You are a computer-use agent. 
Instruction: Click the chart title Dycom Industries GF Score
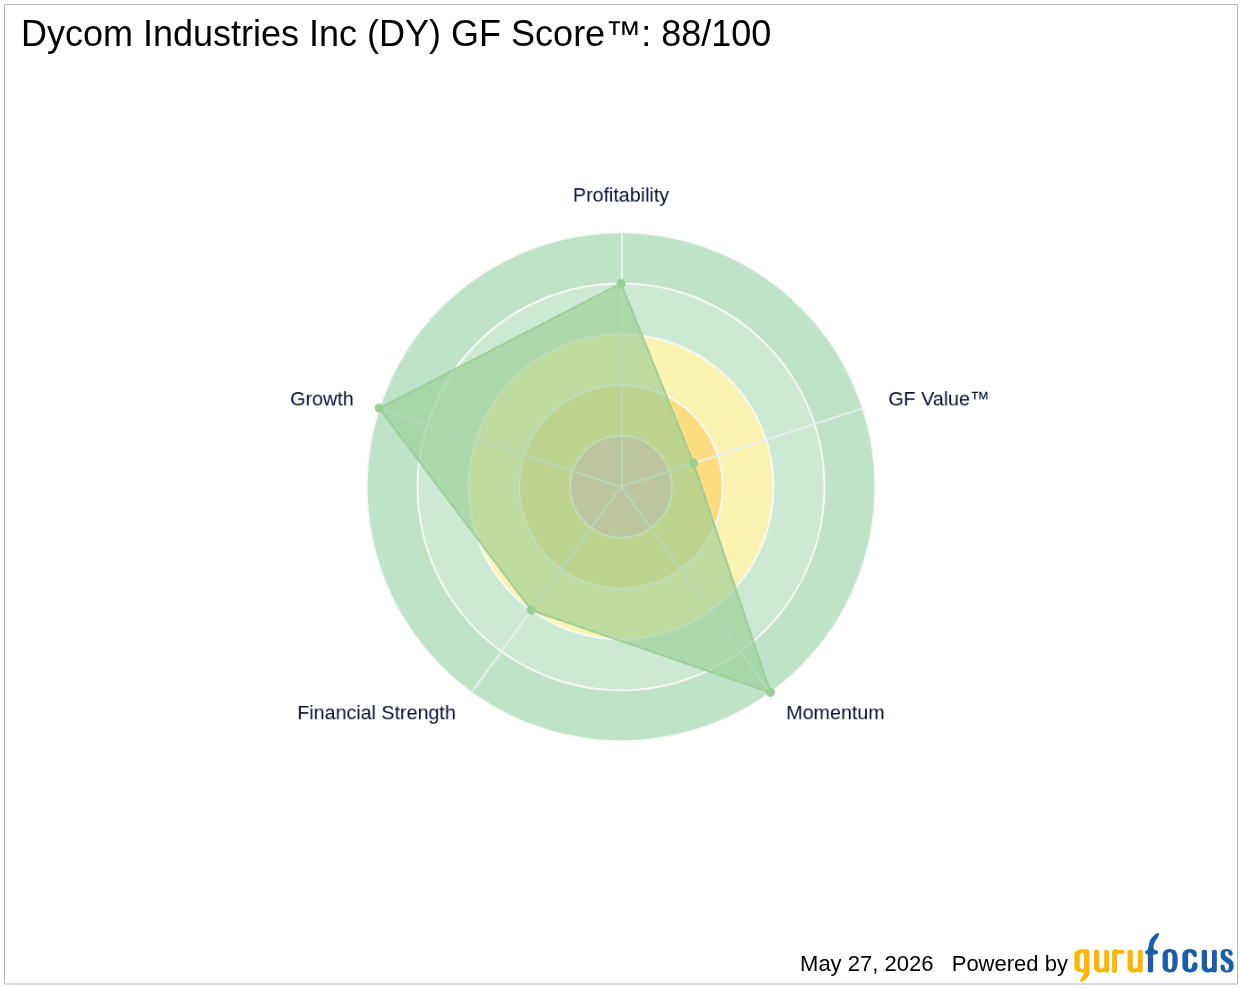(396, 34)
